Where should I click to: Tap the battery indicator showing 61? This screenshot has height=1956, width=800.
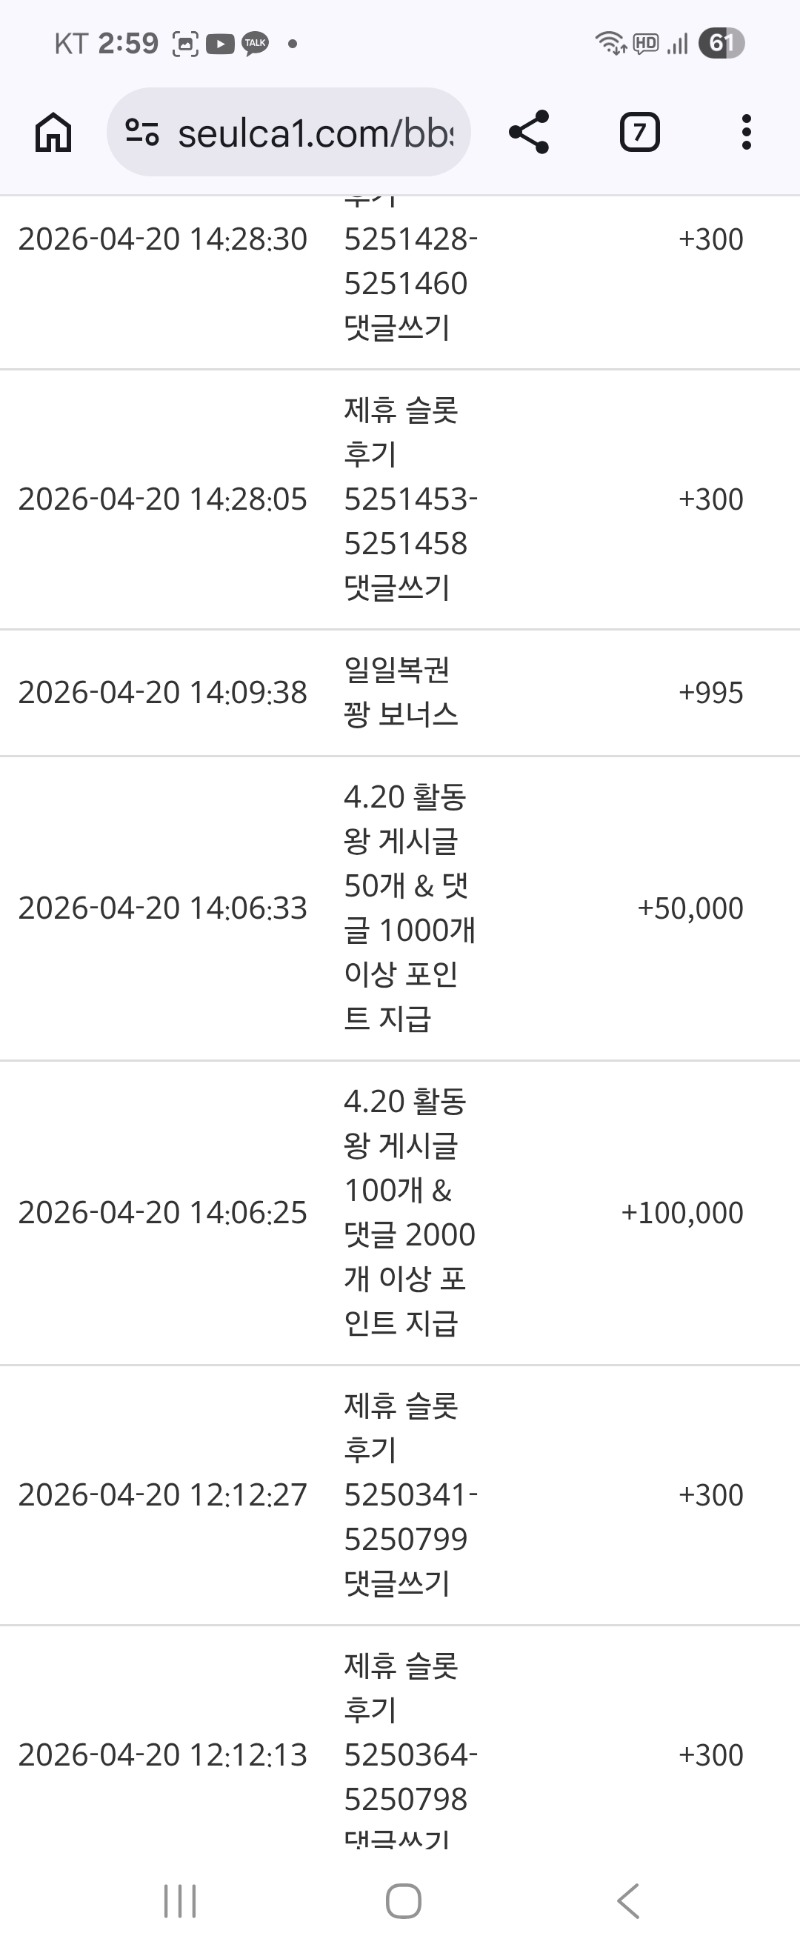(x=721, y=43)
